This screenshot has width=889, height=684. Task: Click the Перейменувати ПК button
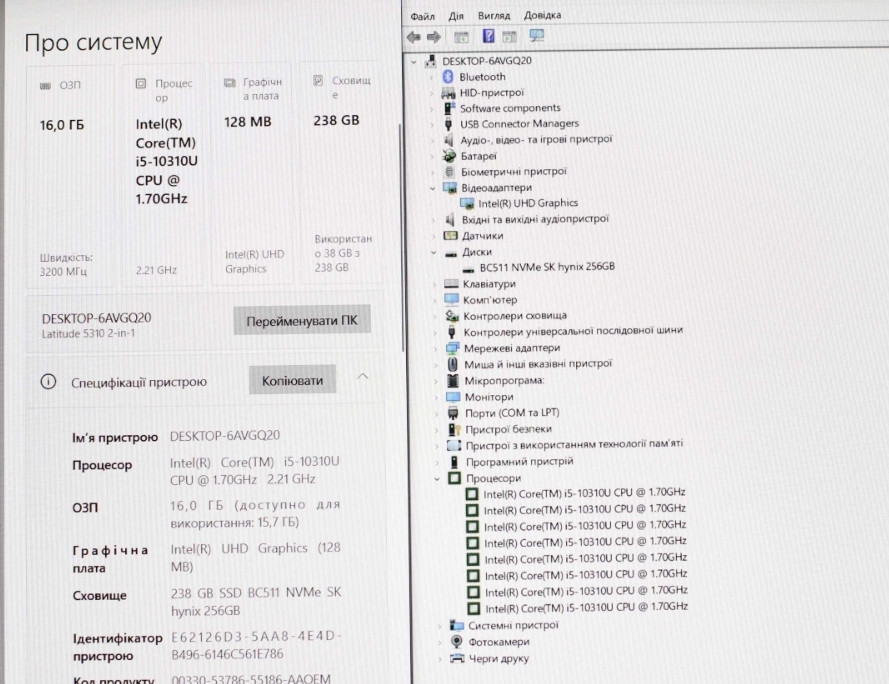pos(302,322)
